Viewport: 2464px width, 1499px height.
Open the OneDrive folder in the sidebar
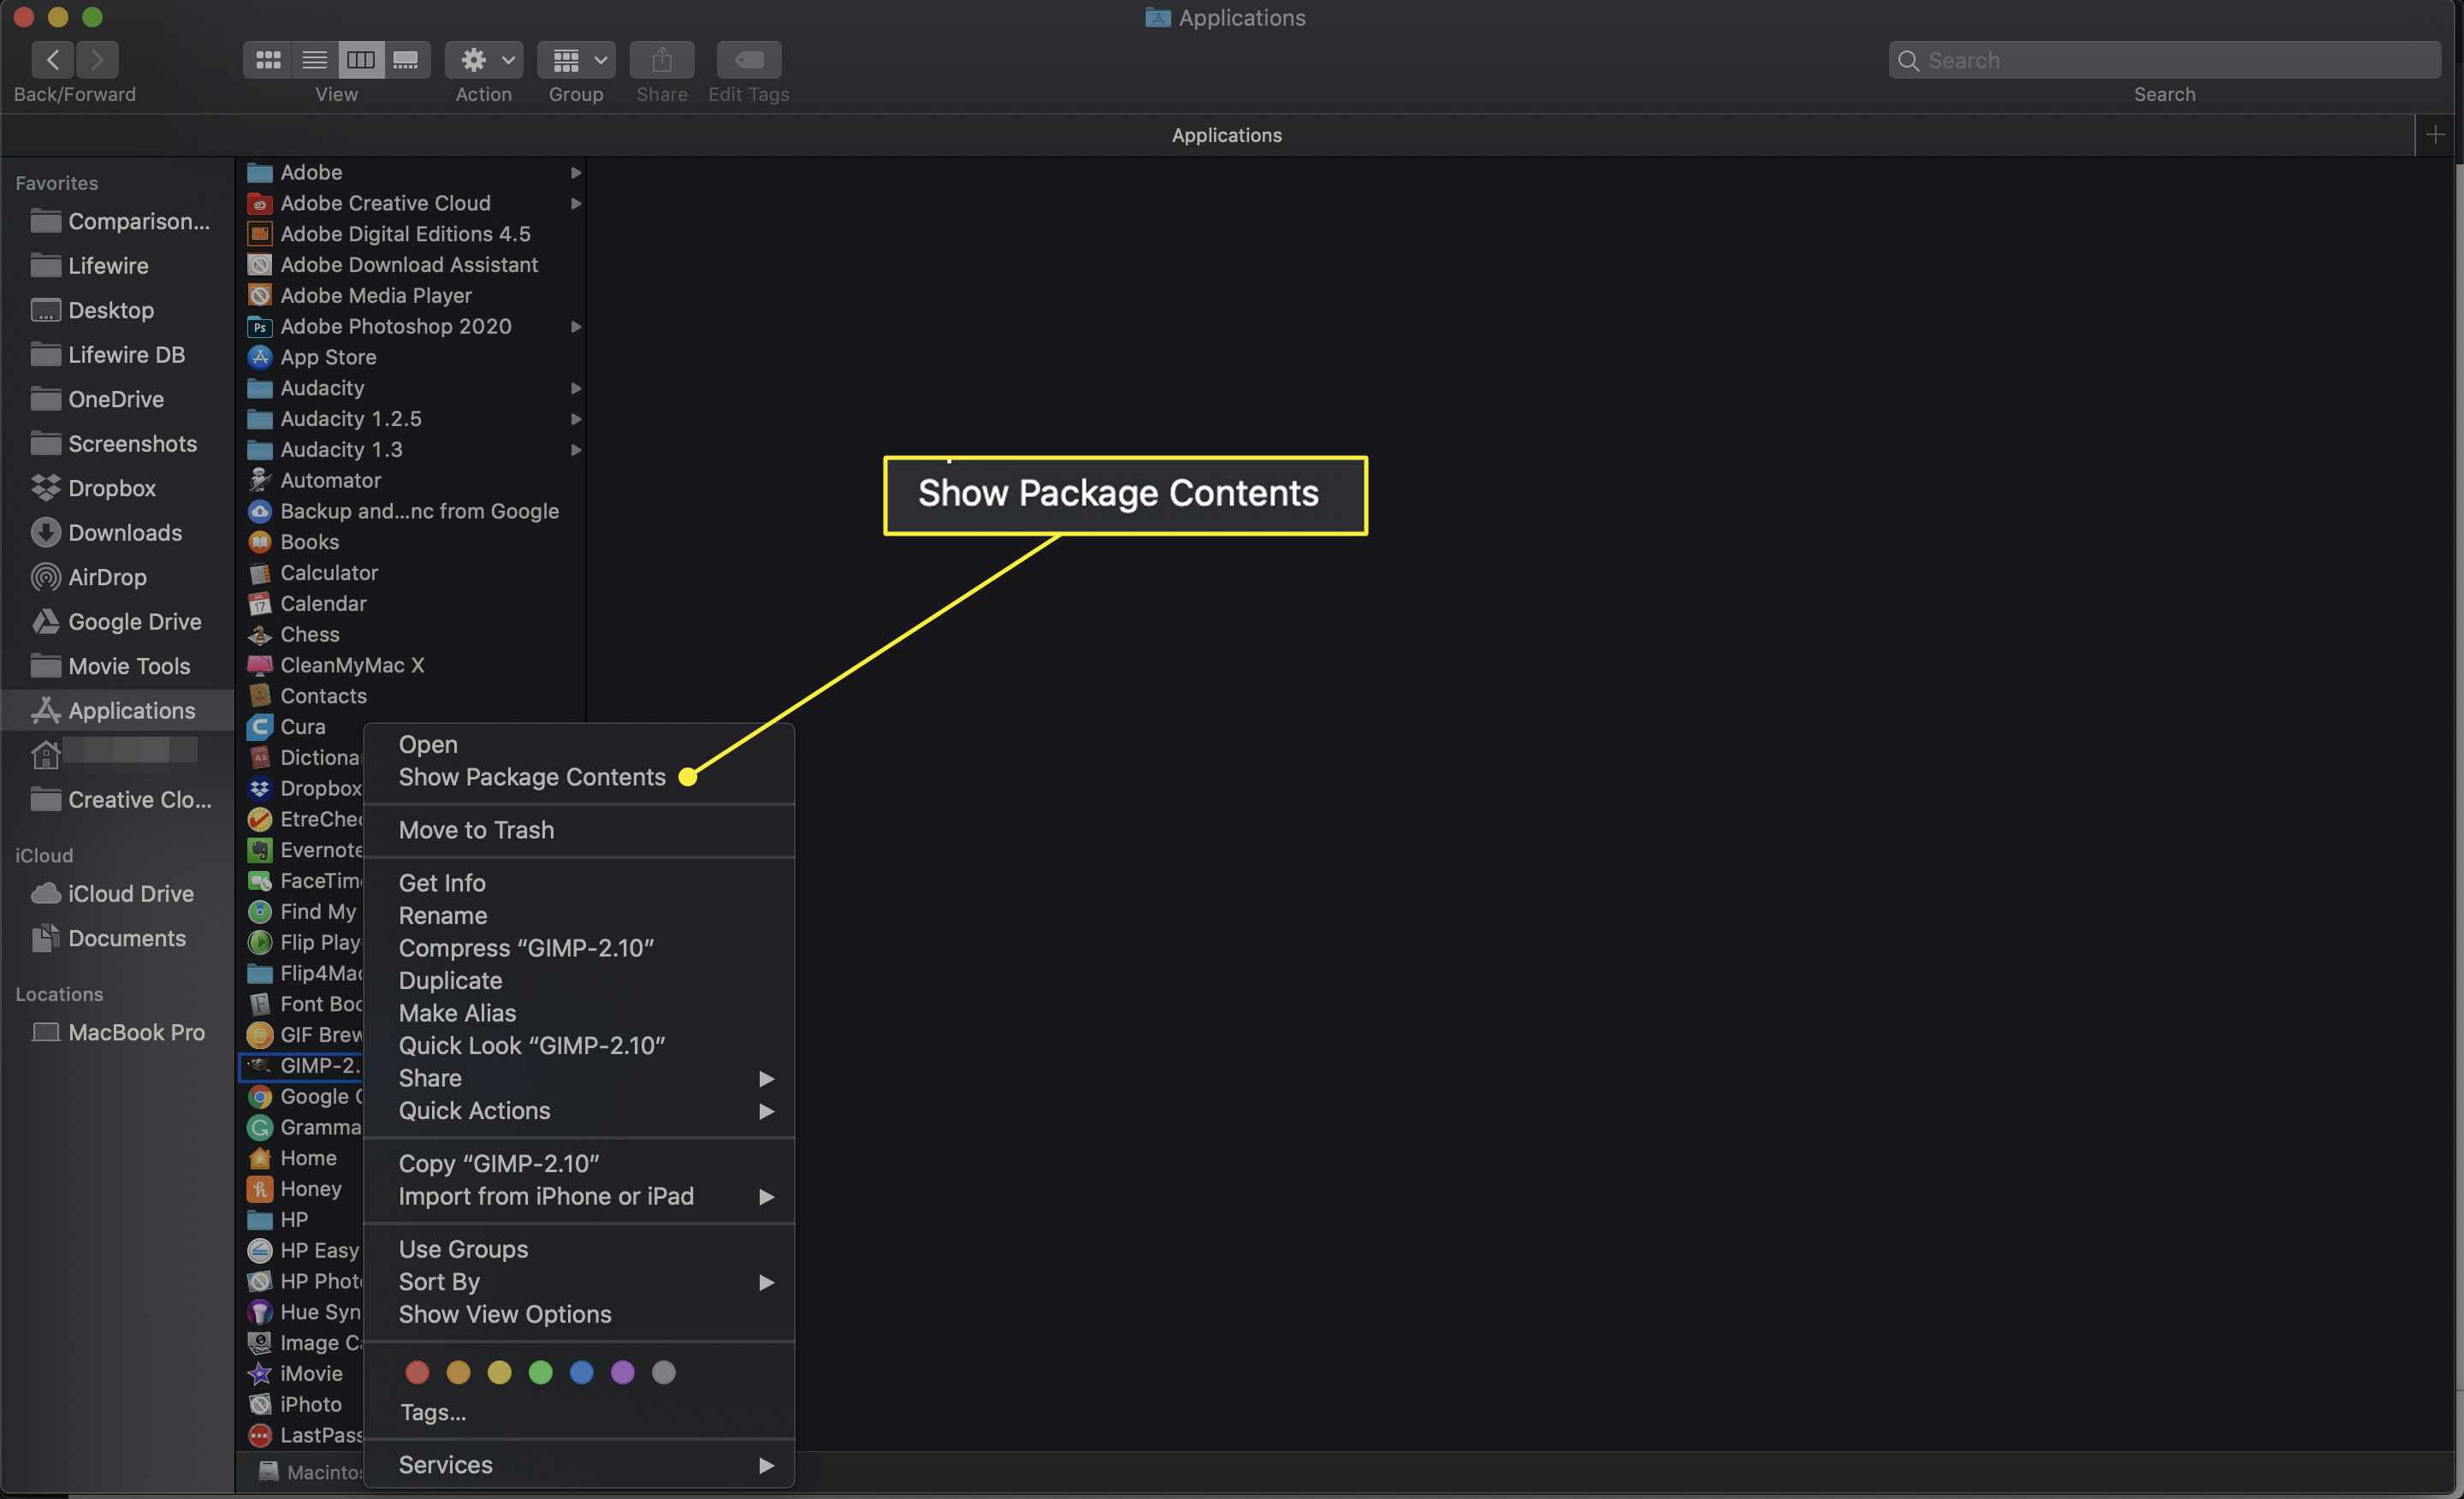point(115,399)
